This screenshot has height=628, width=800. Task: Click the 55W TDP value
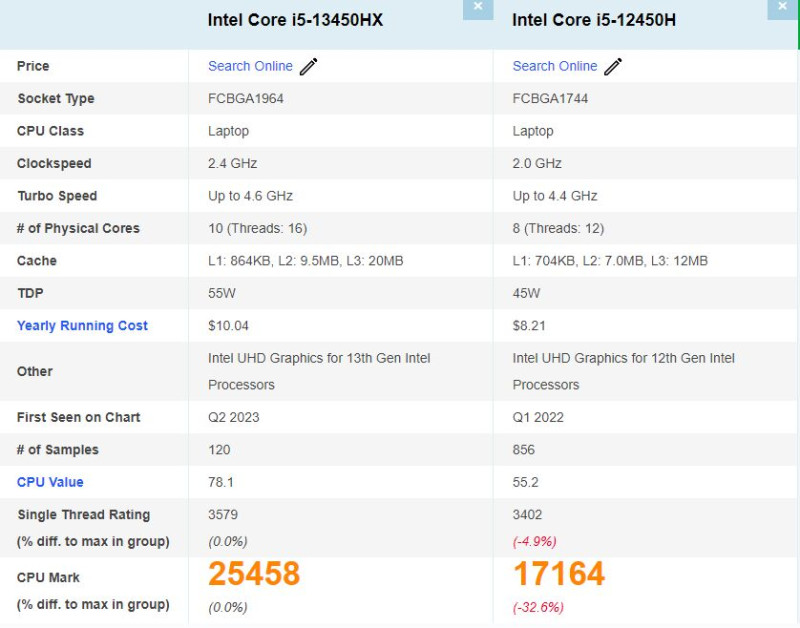coord(221,293)
